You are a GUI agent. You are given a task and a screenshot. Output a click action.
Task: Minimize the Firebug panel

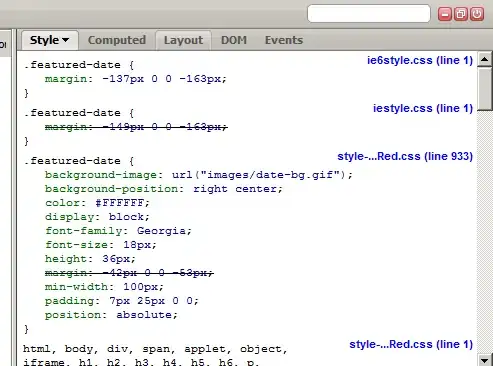[x=445, y=14]
